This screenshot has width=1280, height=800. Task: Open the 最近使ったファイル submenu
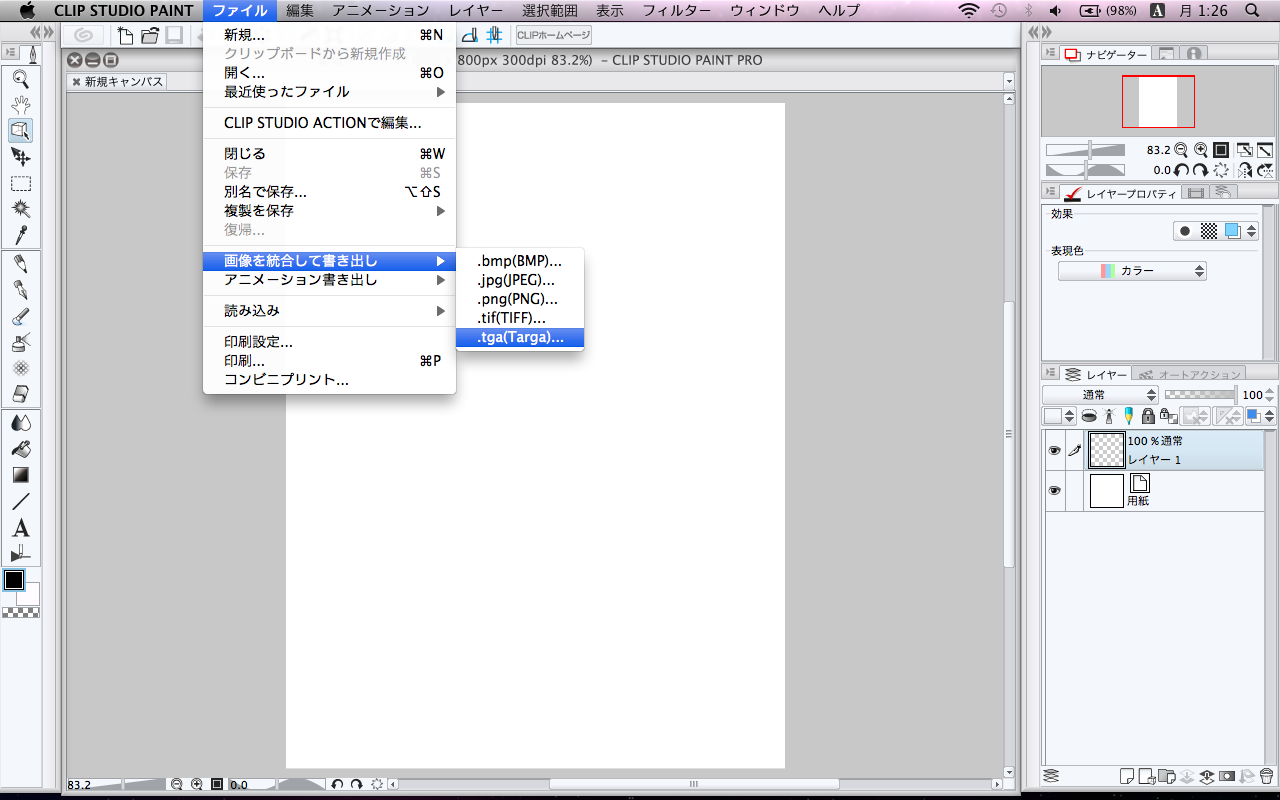329,91
